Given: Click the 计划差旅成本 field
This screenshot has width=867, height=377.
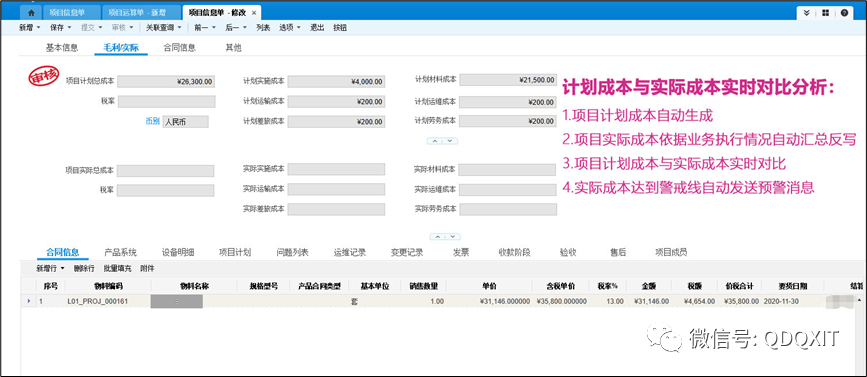Looking at the screenshot, I should coord(336,122).
